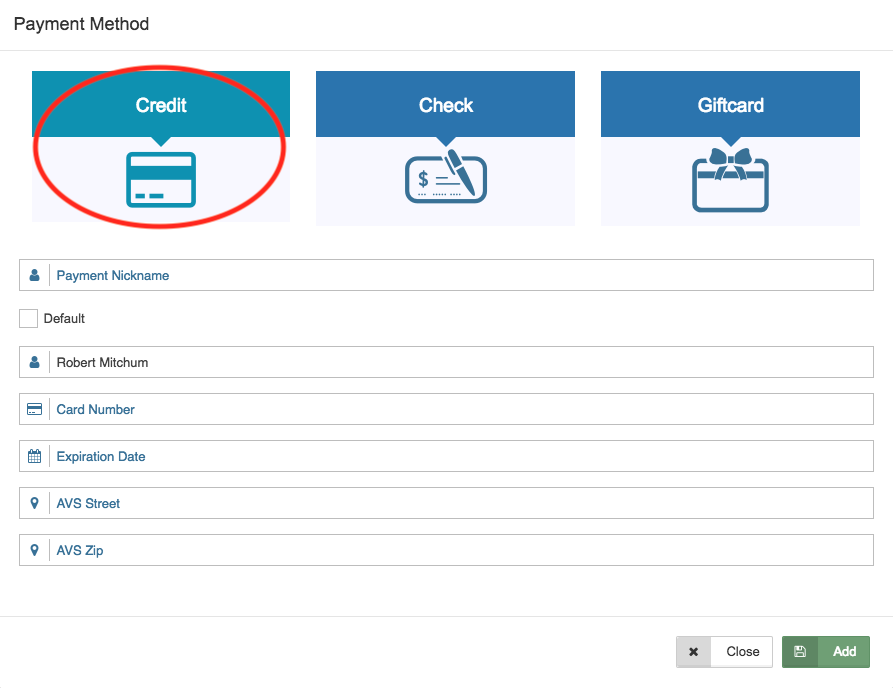The height and width of the screenshot is (688, 893).
Task: Choose the Giftcard payment tab
Action: point(730,105)
